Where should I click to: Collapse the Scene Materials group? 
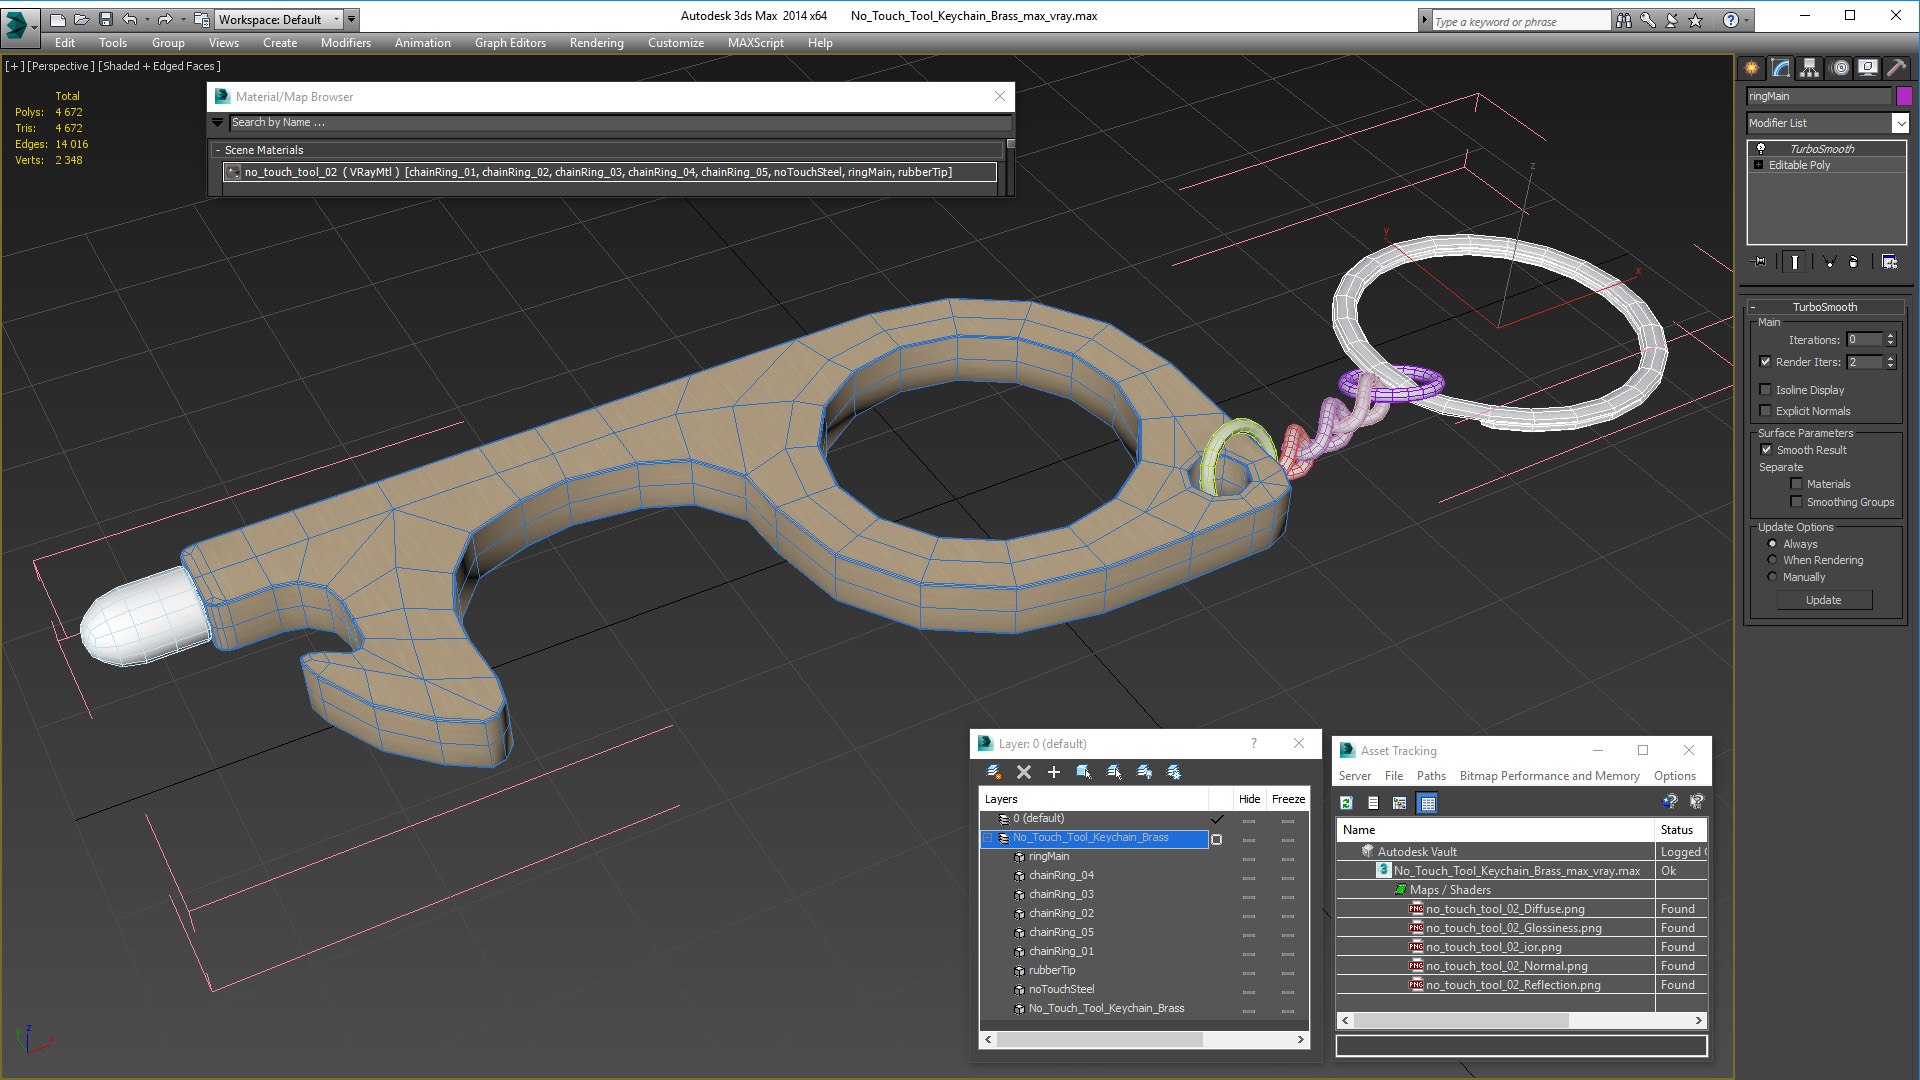pyautogui.click(x=218, y=150)
